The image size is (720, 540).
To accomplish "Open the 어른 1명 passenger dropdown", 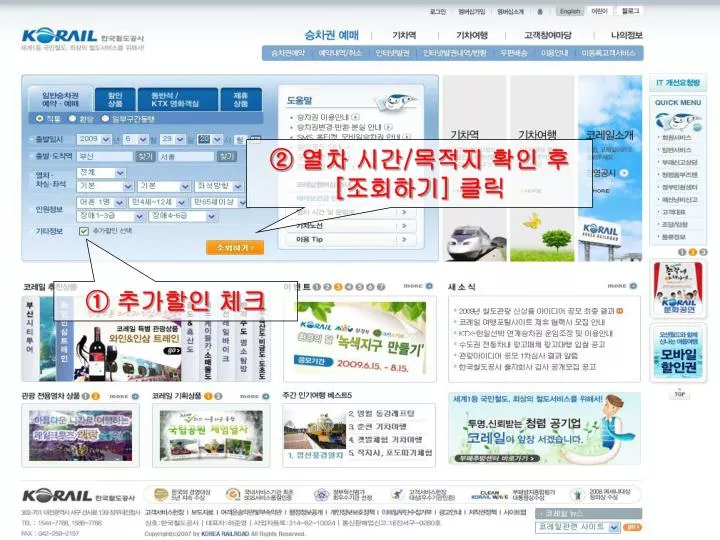I will tap(101, 202).
